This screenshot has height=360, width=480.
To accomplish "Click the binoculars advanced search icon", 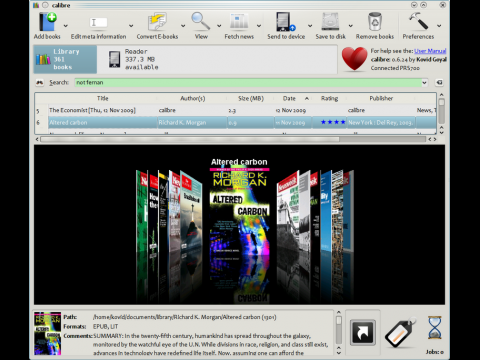I will pyautogui.click(x=40, y=82).
